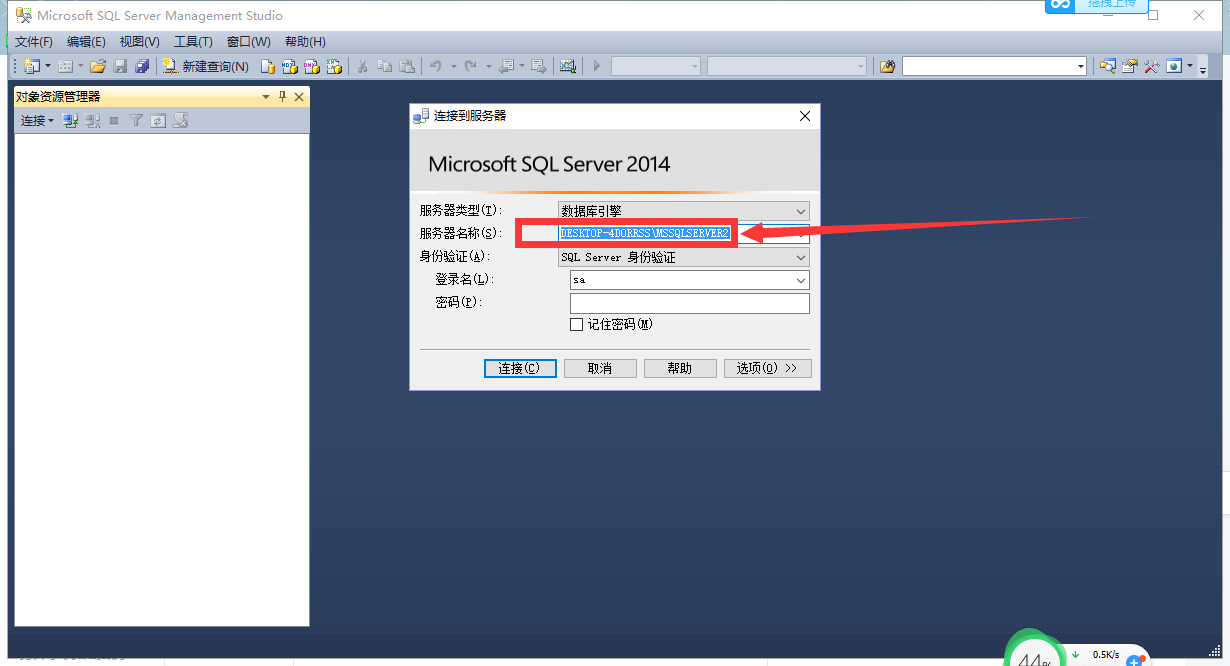The image size is (1230, 666).
Task: Close the 对象资源管理器 panel
Action: click(x=299, y=97)
